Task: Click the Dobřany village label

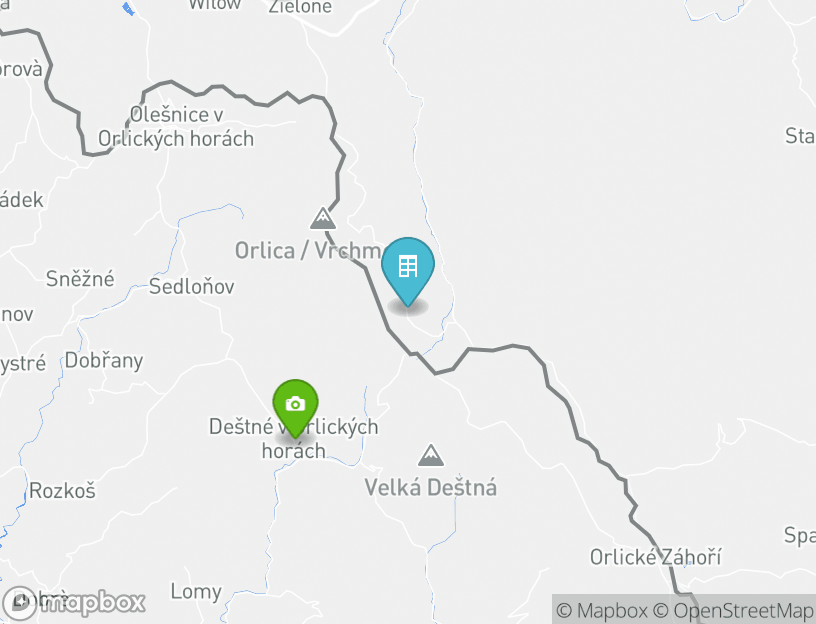Action: coord(104,360)
